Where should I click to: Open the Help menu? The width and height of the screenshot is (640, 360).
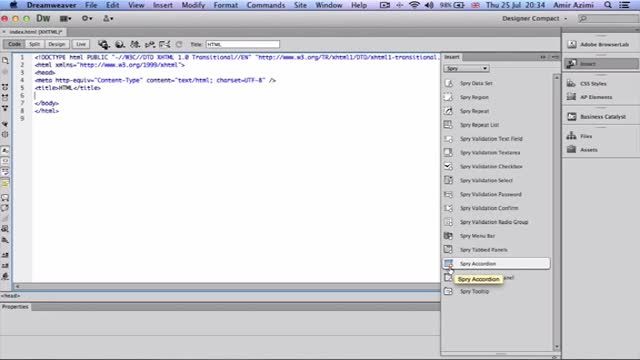click(359, 5)
